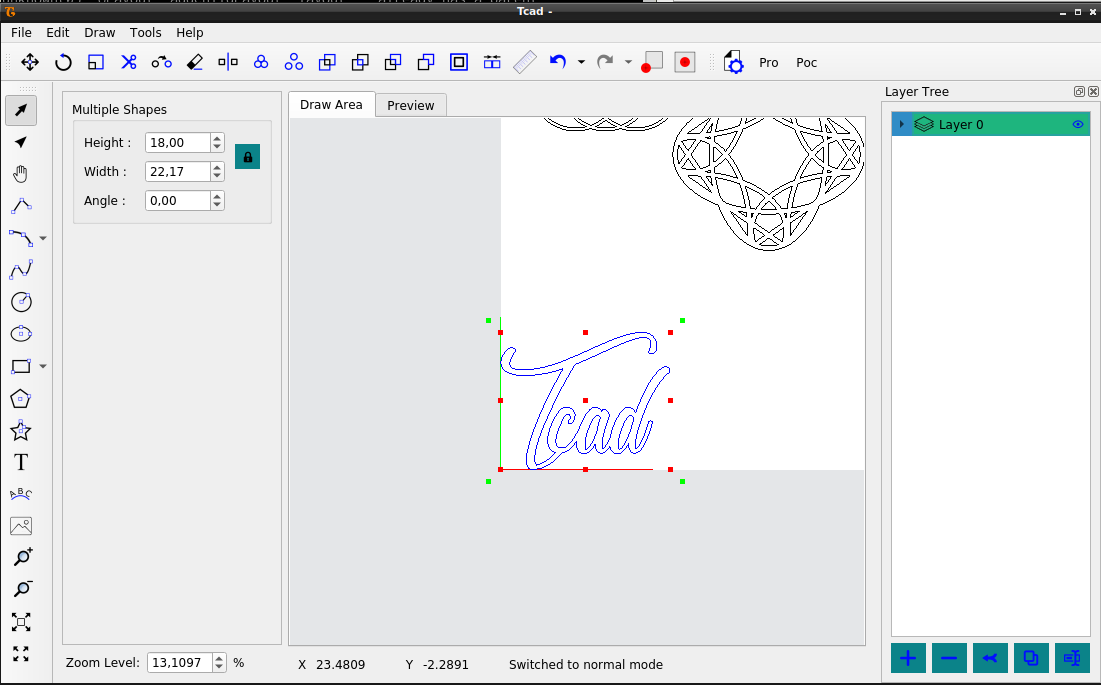Select the ellipse drawing tool
The width and height of the screenshot is (1101, 685).
(x=21, y=333)
